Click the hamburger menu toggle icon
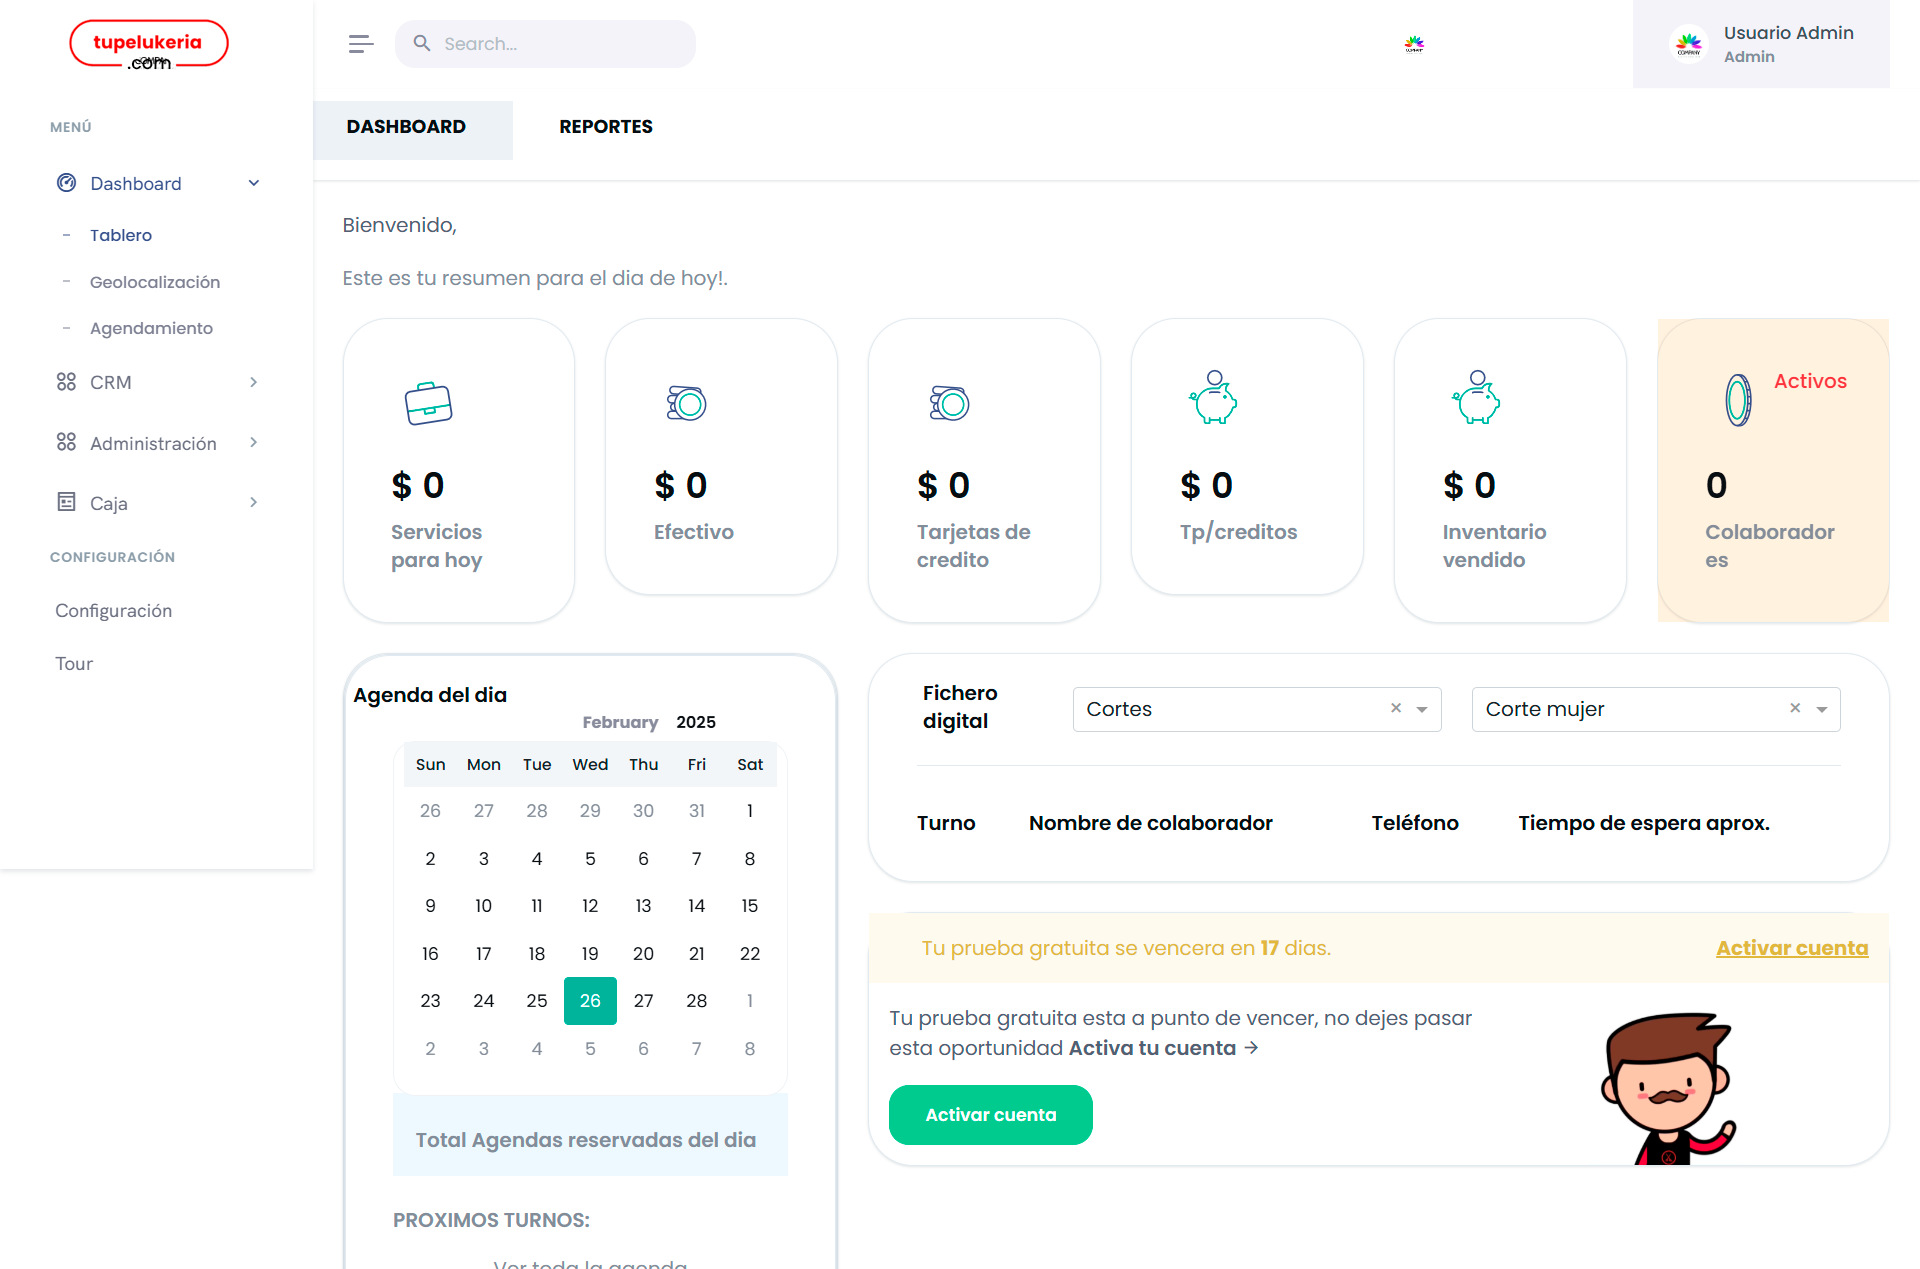1920x1269 pixels. click(x=361, y=44)
